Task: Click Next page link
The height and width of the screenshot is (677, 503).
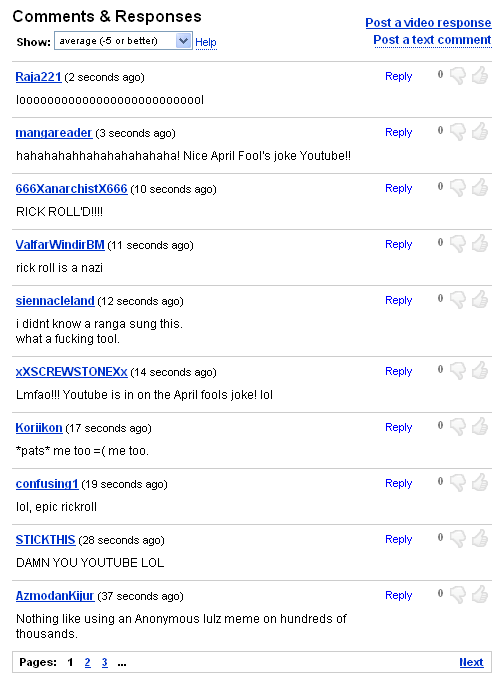Action: click(x=471, y=662)
